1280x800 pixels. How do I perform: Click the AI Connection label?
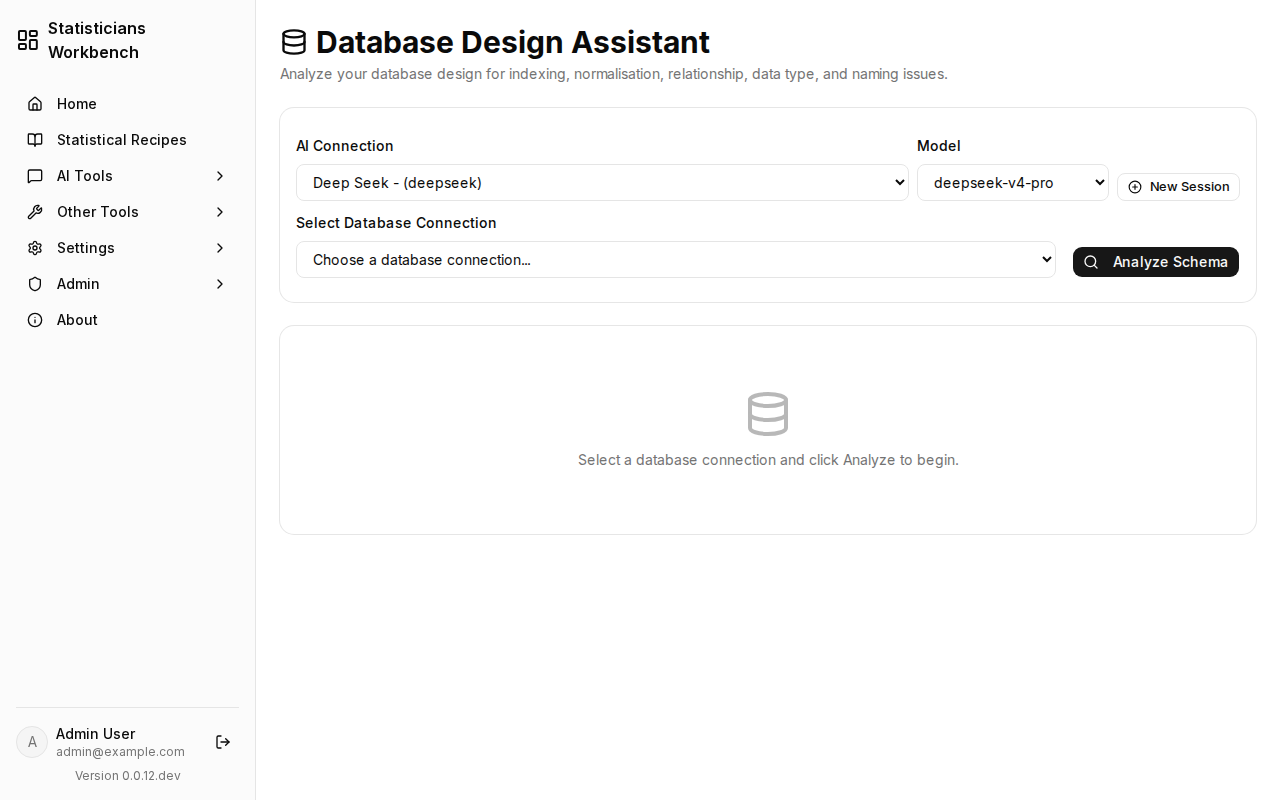click(x=345, y=146)
